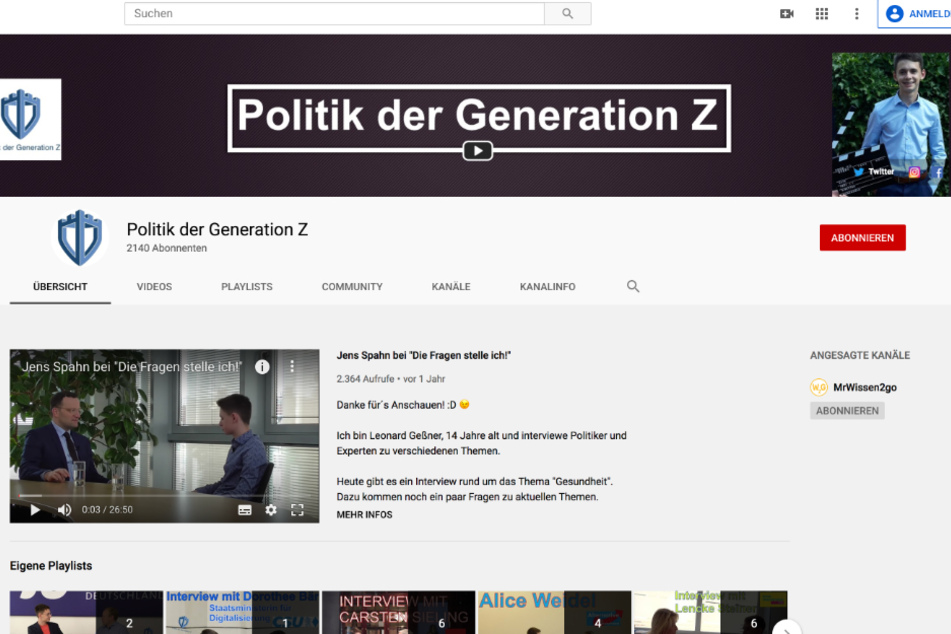Click the Anmelden sign-in button
This screenshot has width=951, height=634.
click(915, 13)
